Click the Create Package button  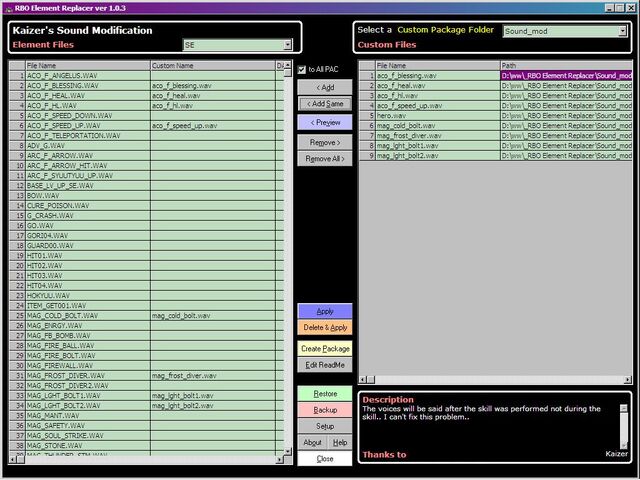325,349
